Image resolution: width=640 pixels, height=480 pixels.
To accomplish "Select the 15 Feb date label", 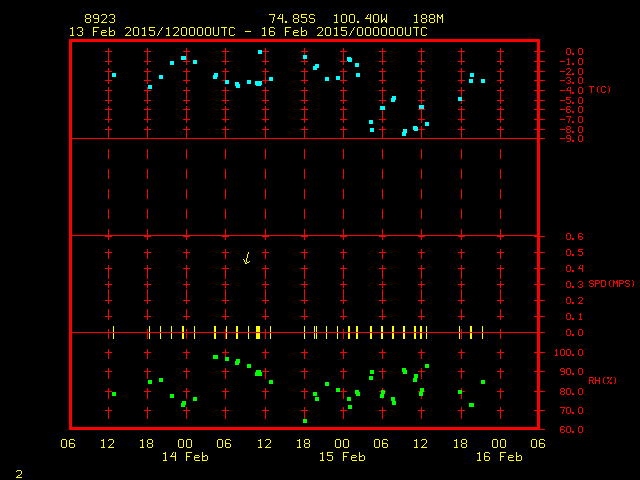I will point(342,457).
